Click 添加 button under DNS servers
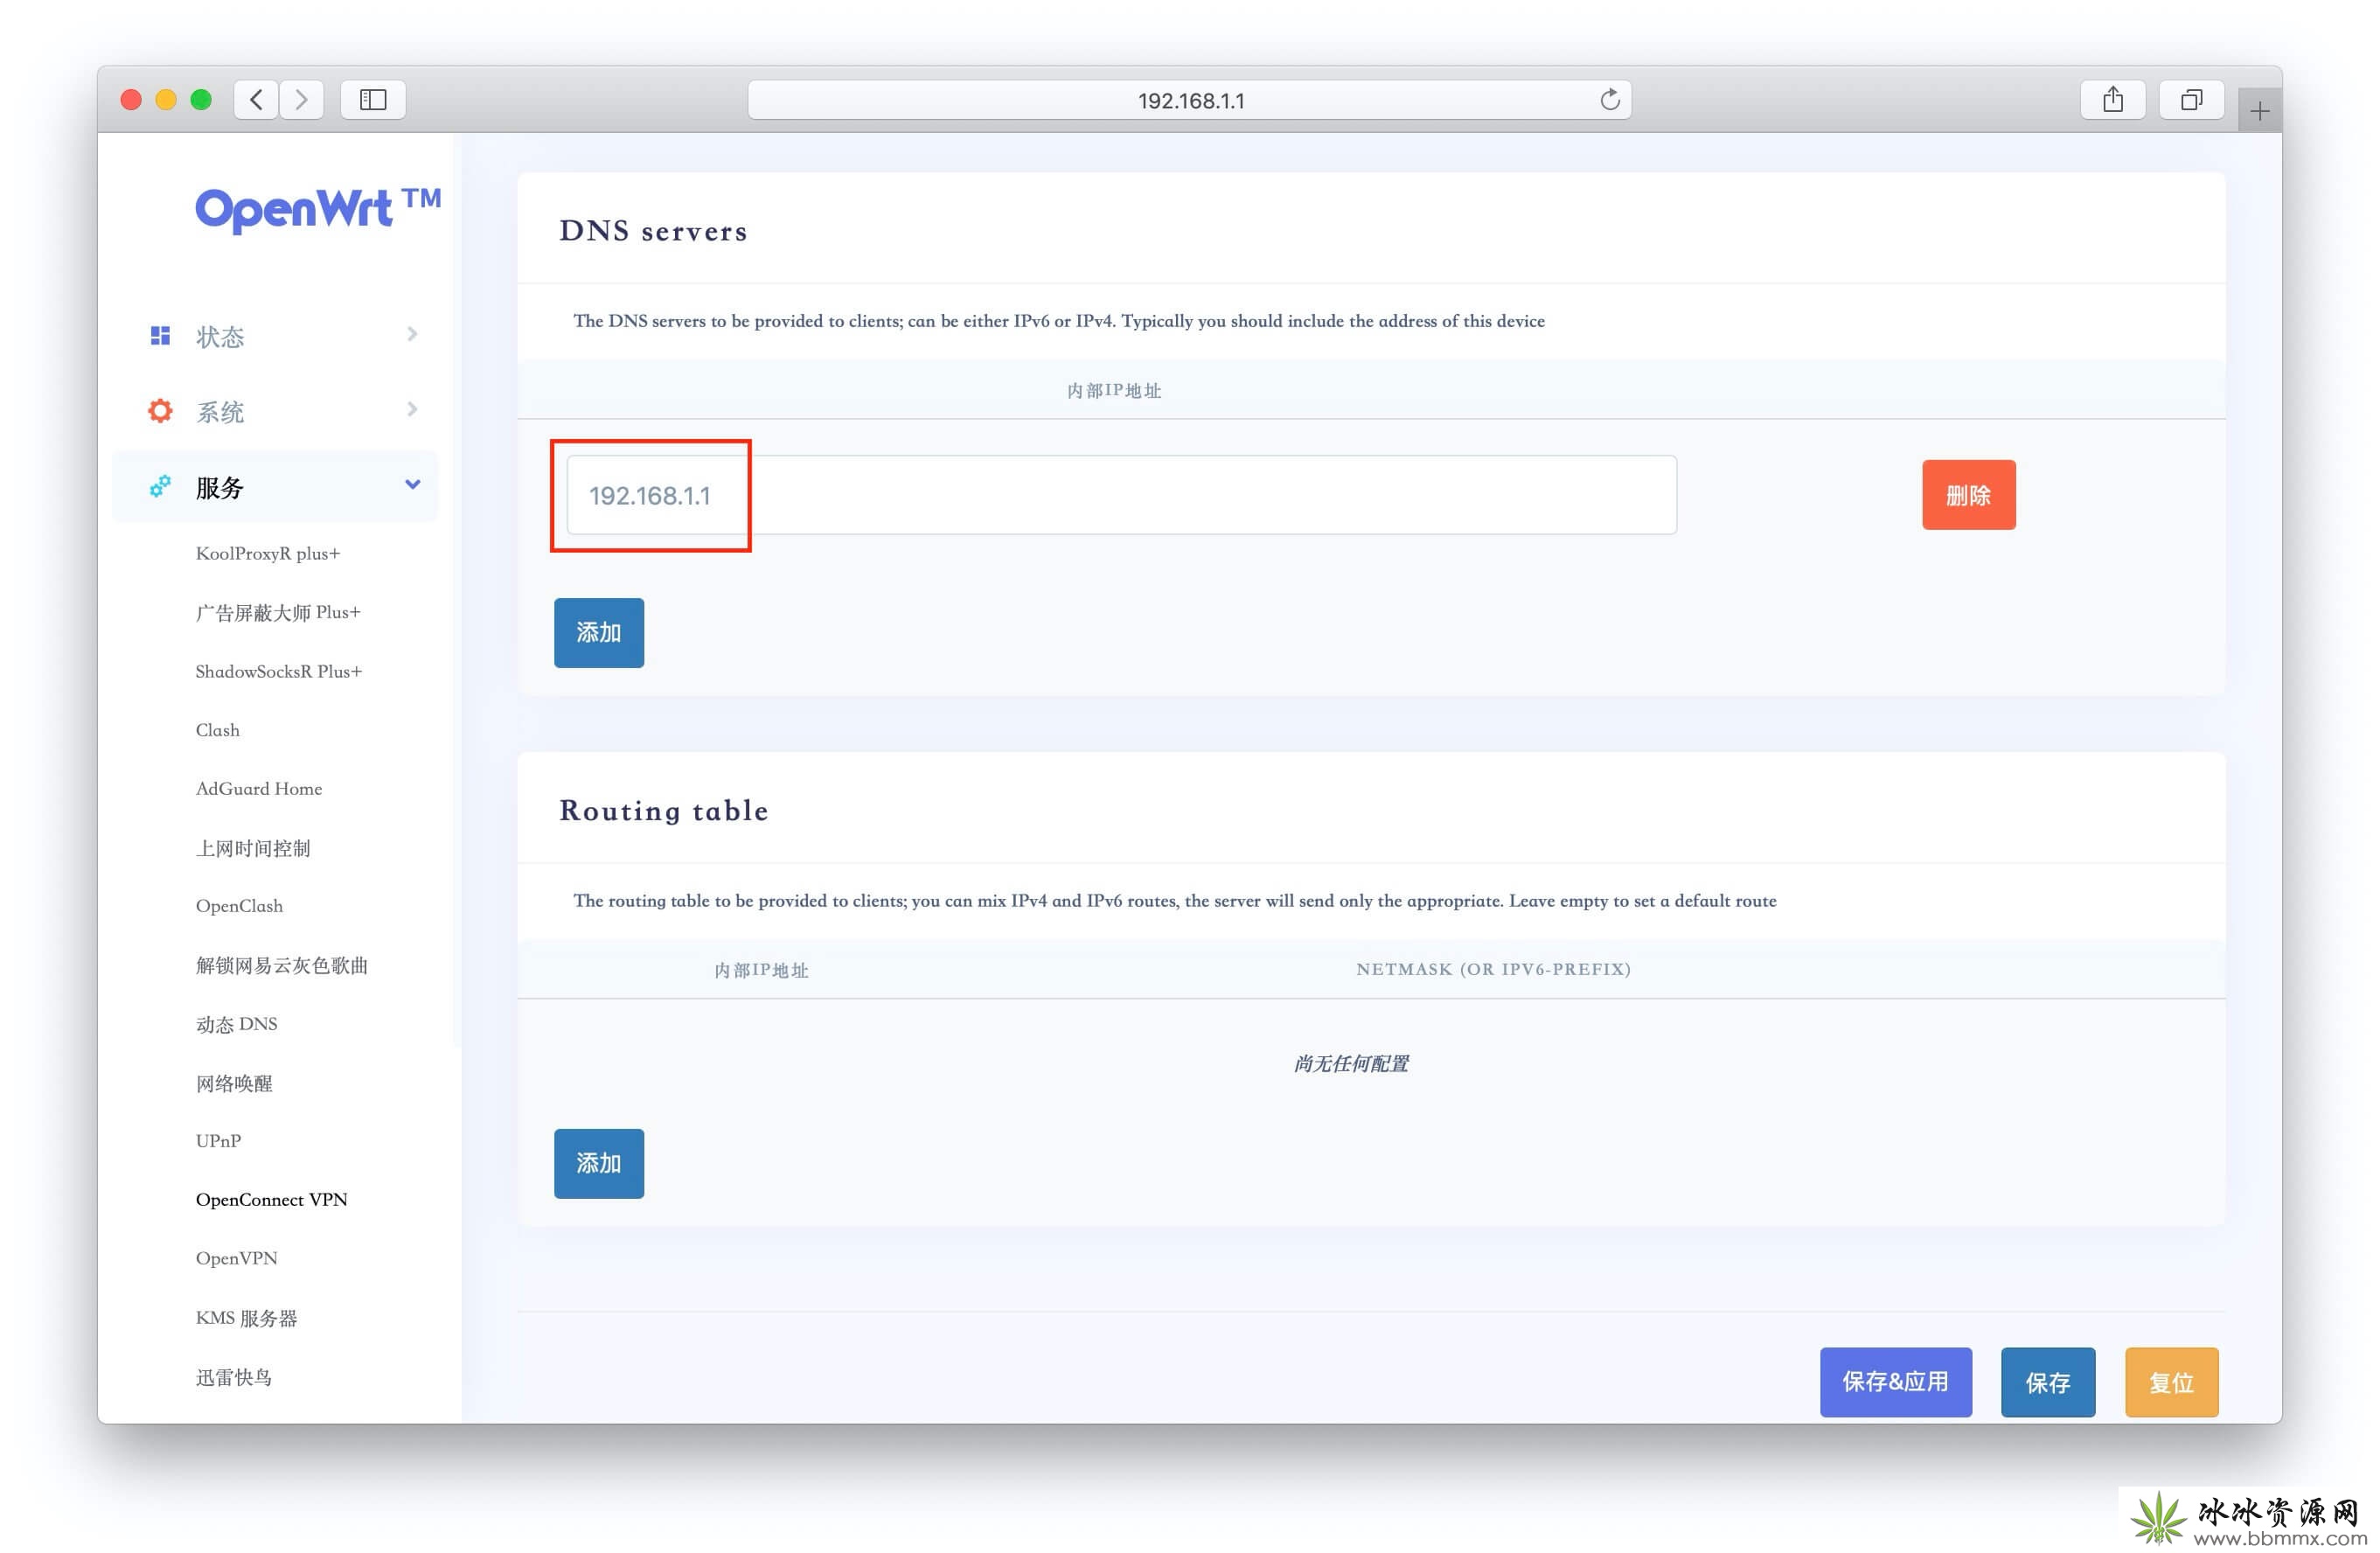 tap(598, 631)
